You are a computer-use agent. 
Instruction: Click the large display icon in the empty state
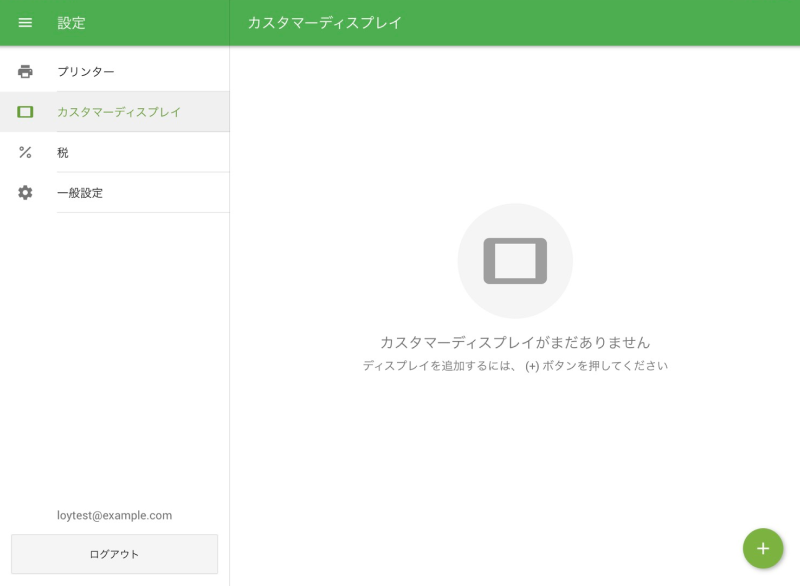point(516,260)
